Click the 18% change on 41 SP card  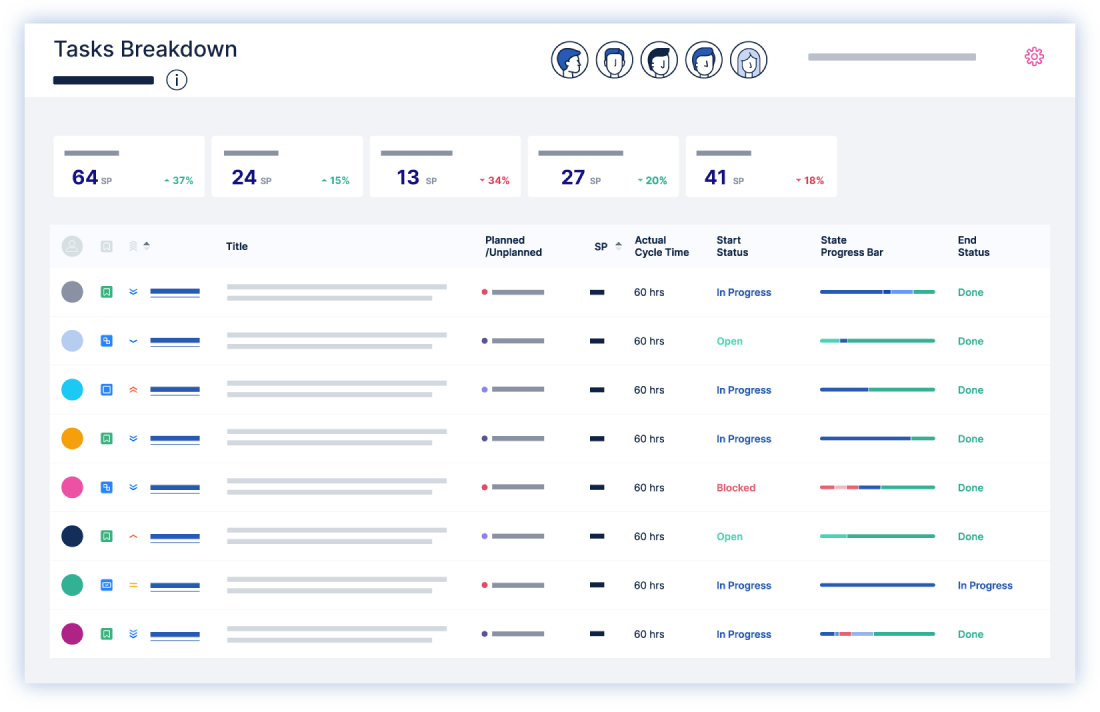[810, 180]
